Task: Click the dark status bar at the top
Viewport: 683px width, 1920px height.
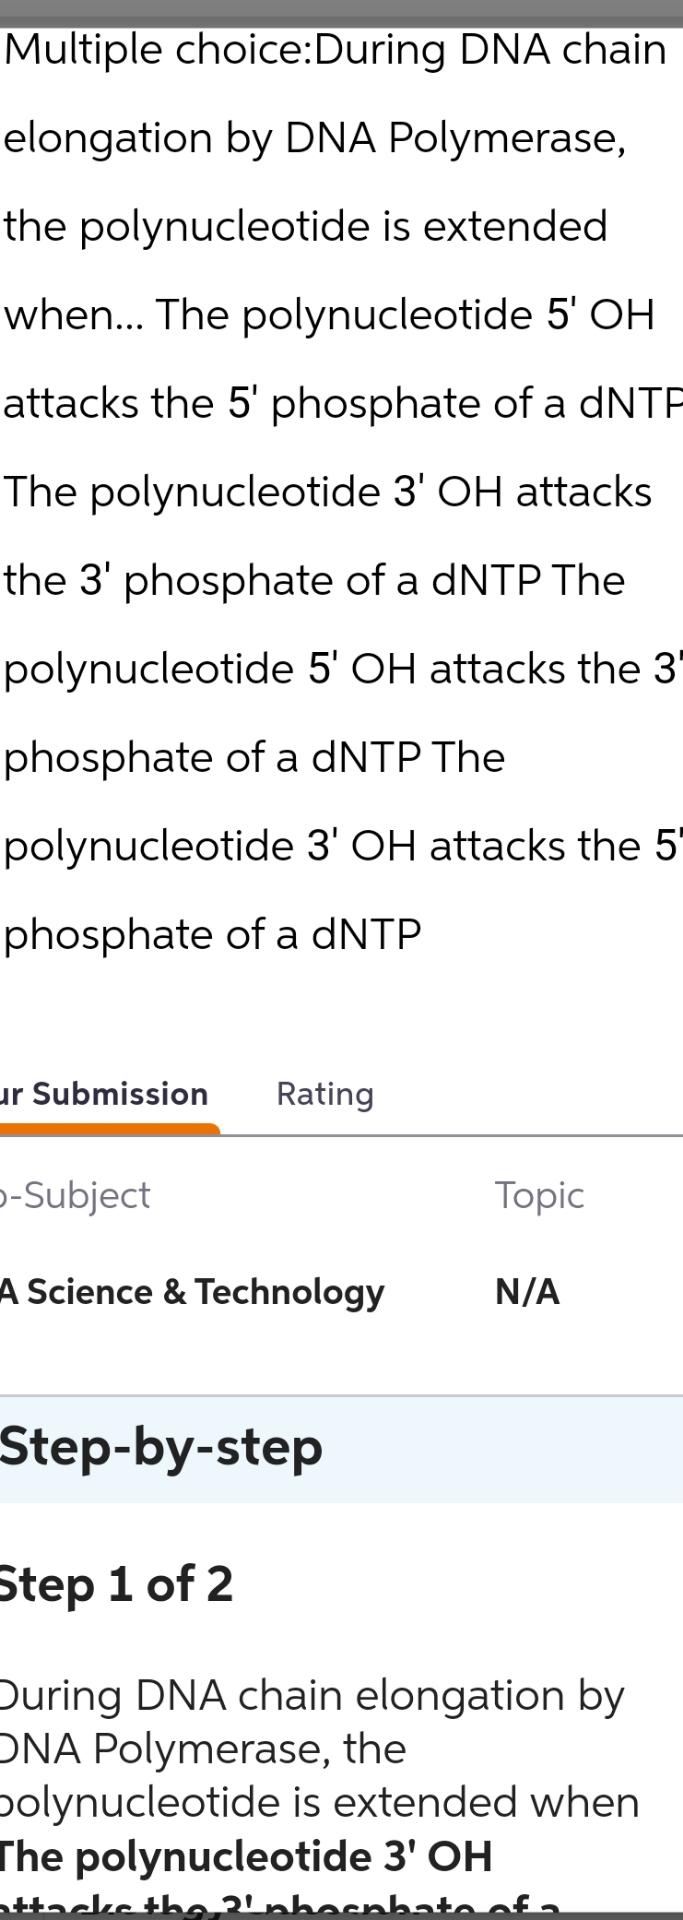Action: (x=340, y=8)
